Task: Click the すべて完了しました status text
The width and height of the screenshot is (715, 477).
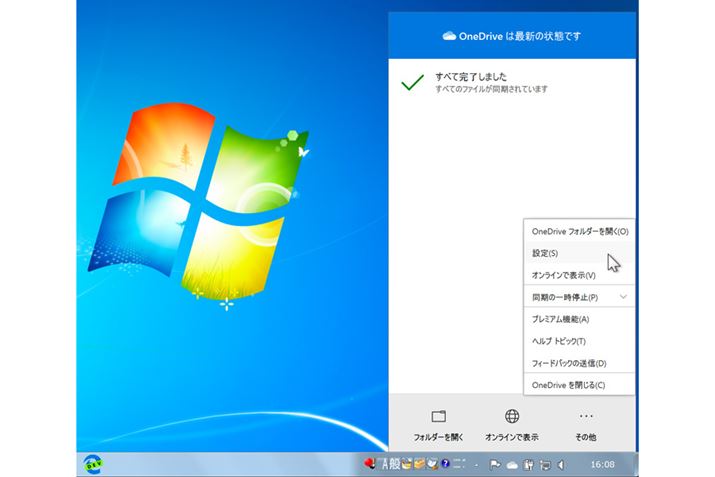Action: pyautogui.click(x=471, y=76)
